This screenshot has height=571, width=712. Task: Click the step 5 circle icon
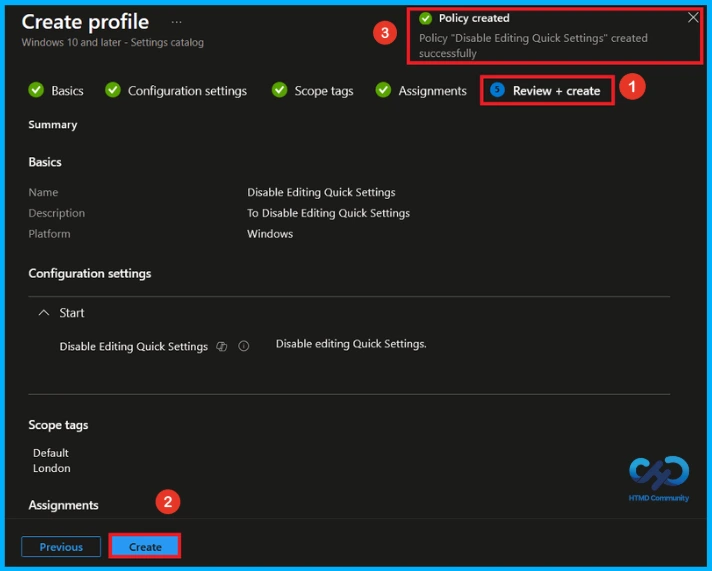point(497,90)
